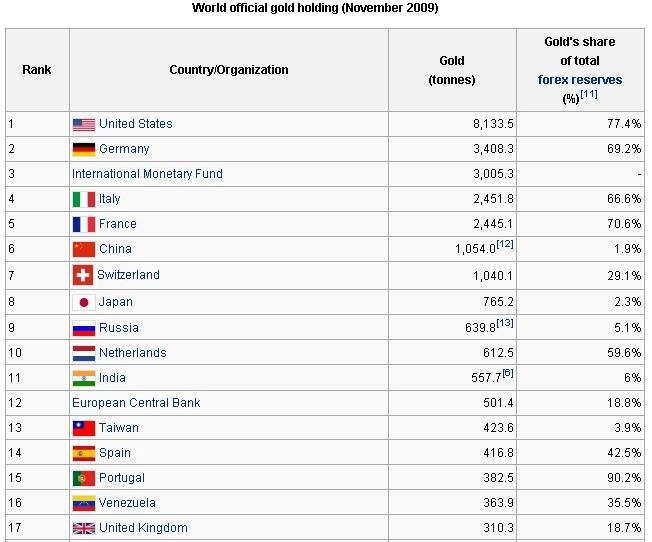
Task: Open the Switzerland country link
Action: tap(128, 275)
